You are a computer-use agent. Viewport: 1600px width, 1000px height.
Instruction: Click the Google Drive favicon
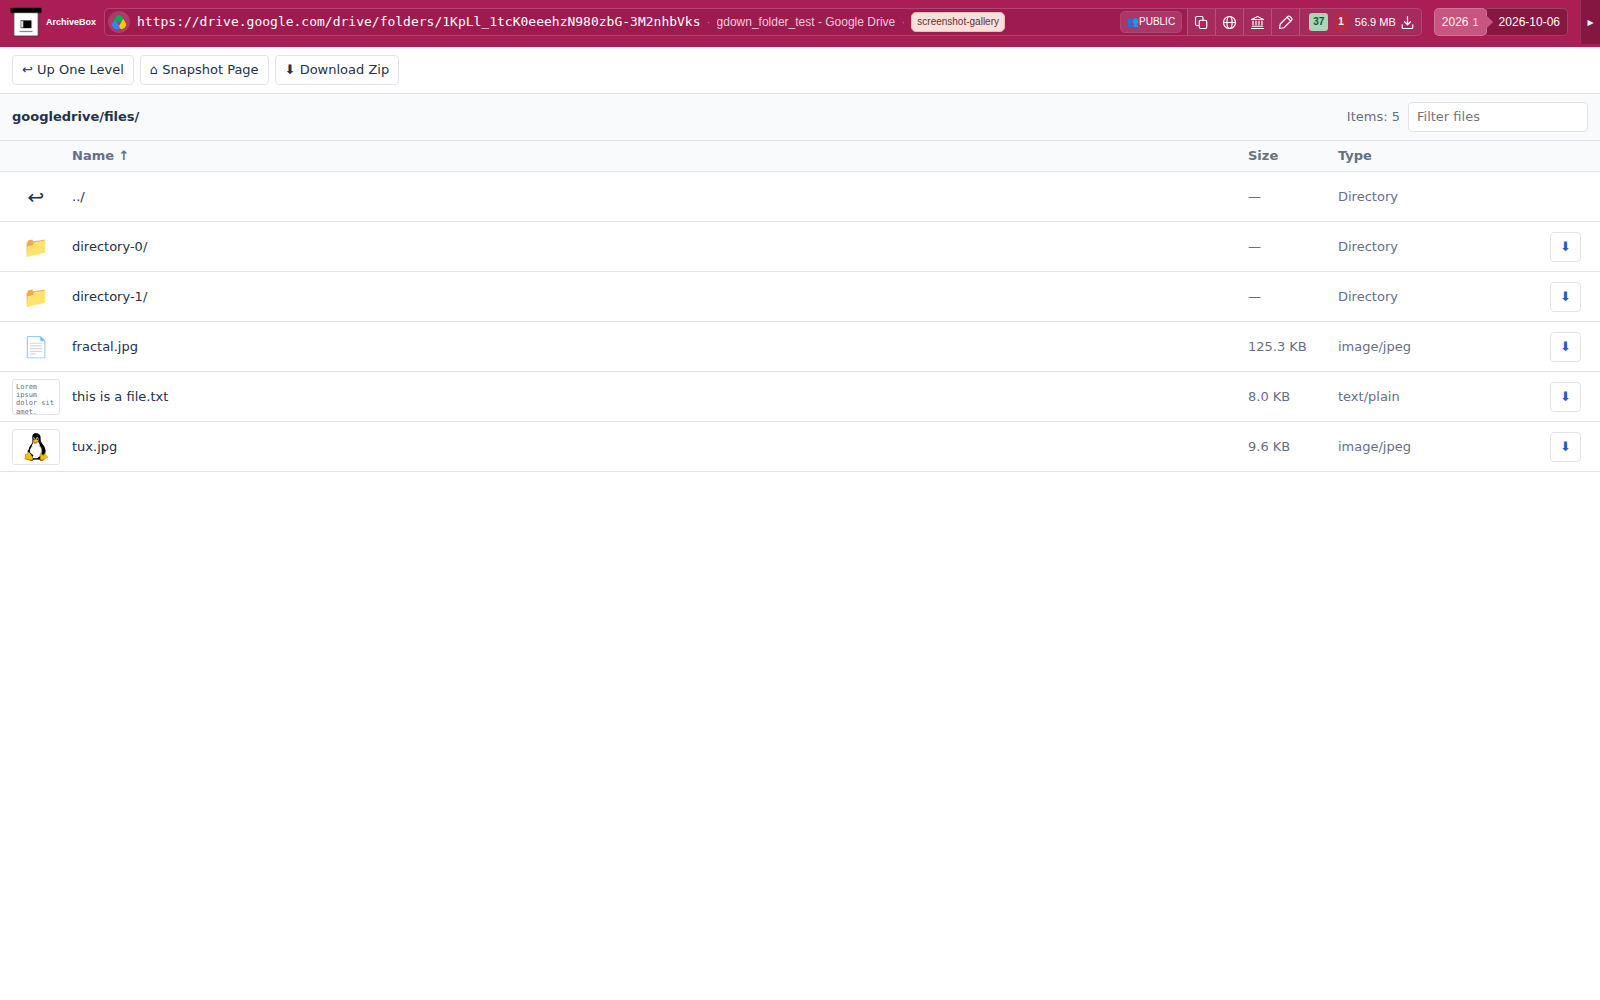point(119,22)
